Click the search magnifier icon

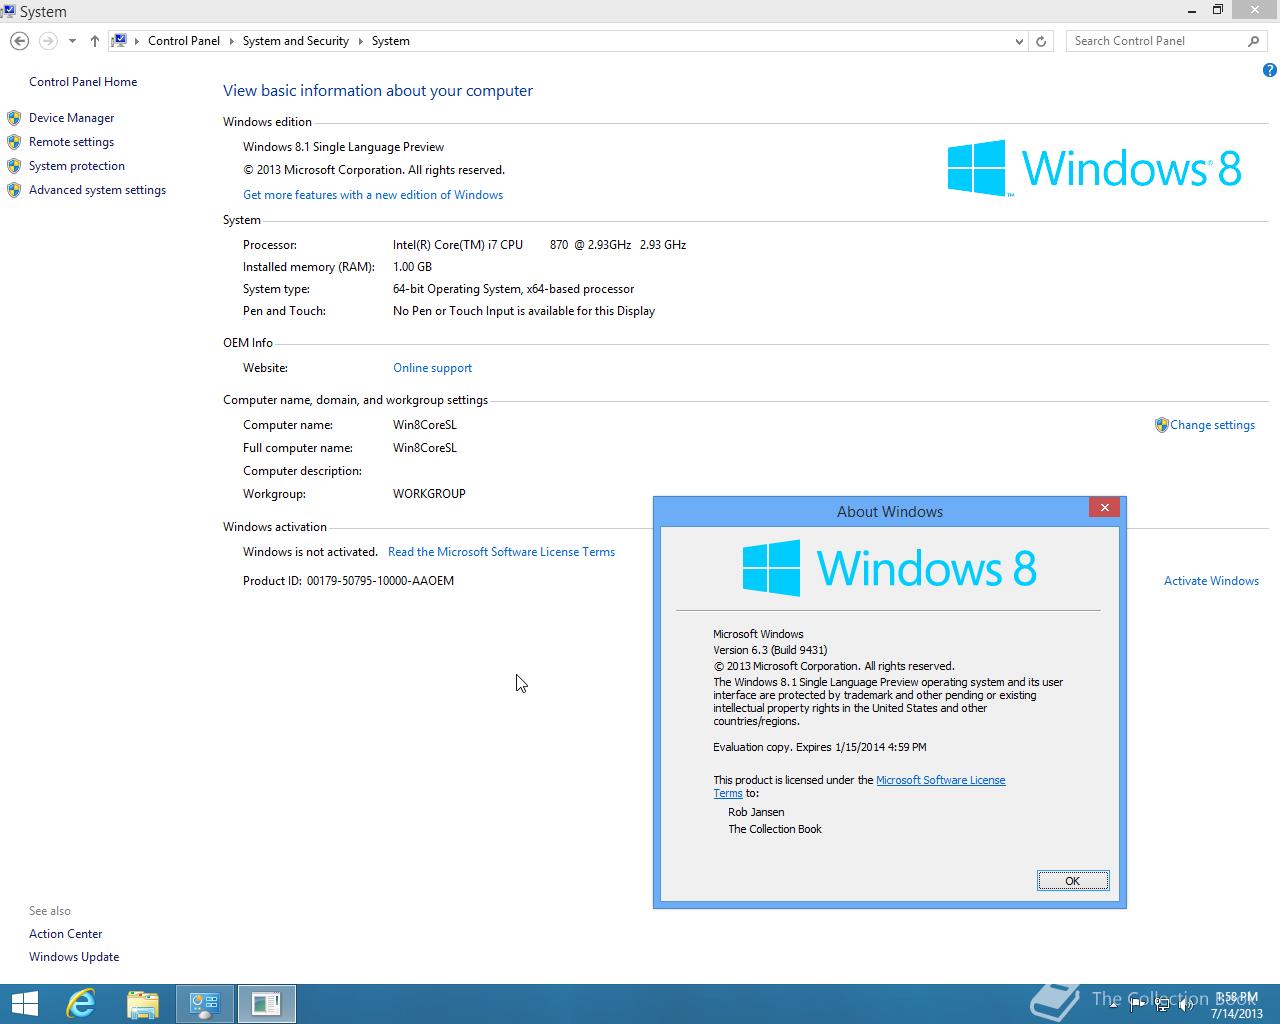coord(1254,41)
